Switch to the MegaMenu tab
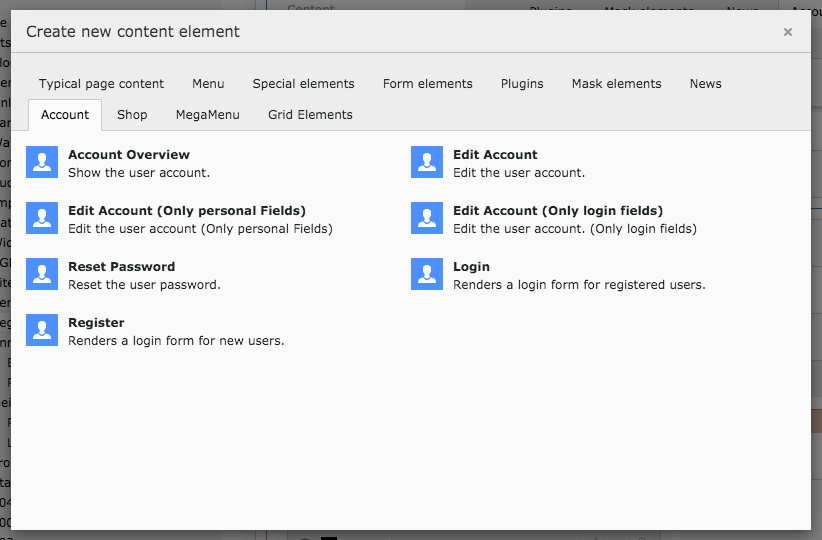 tap(208, 115)
